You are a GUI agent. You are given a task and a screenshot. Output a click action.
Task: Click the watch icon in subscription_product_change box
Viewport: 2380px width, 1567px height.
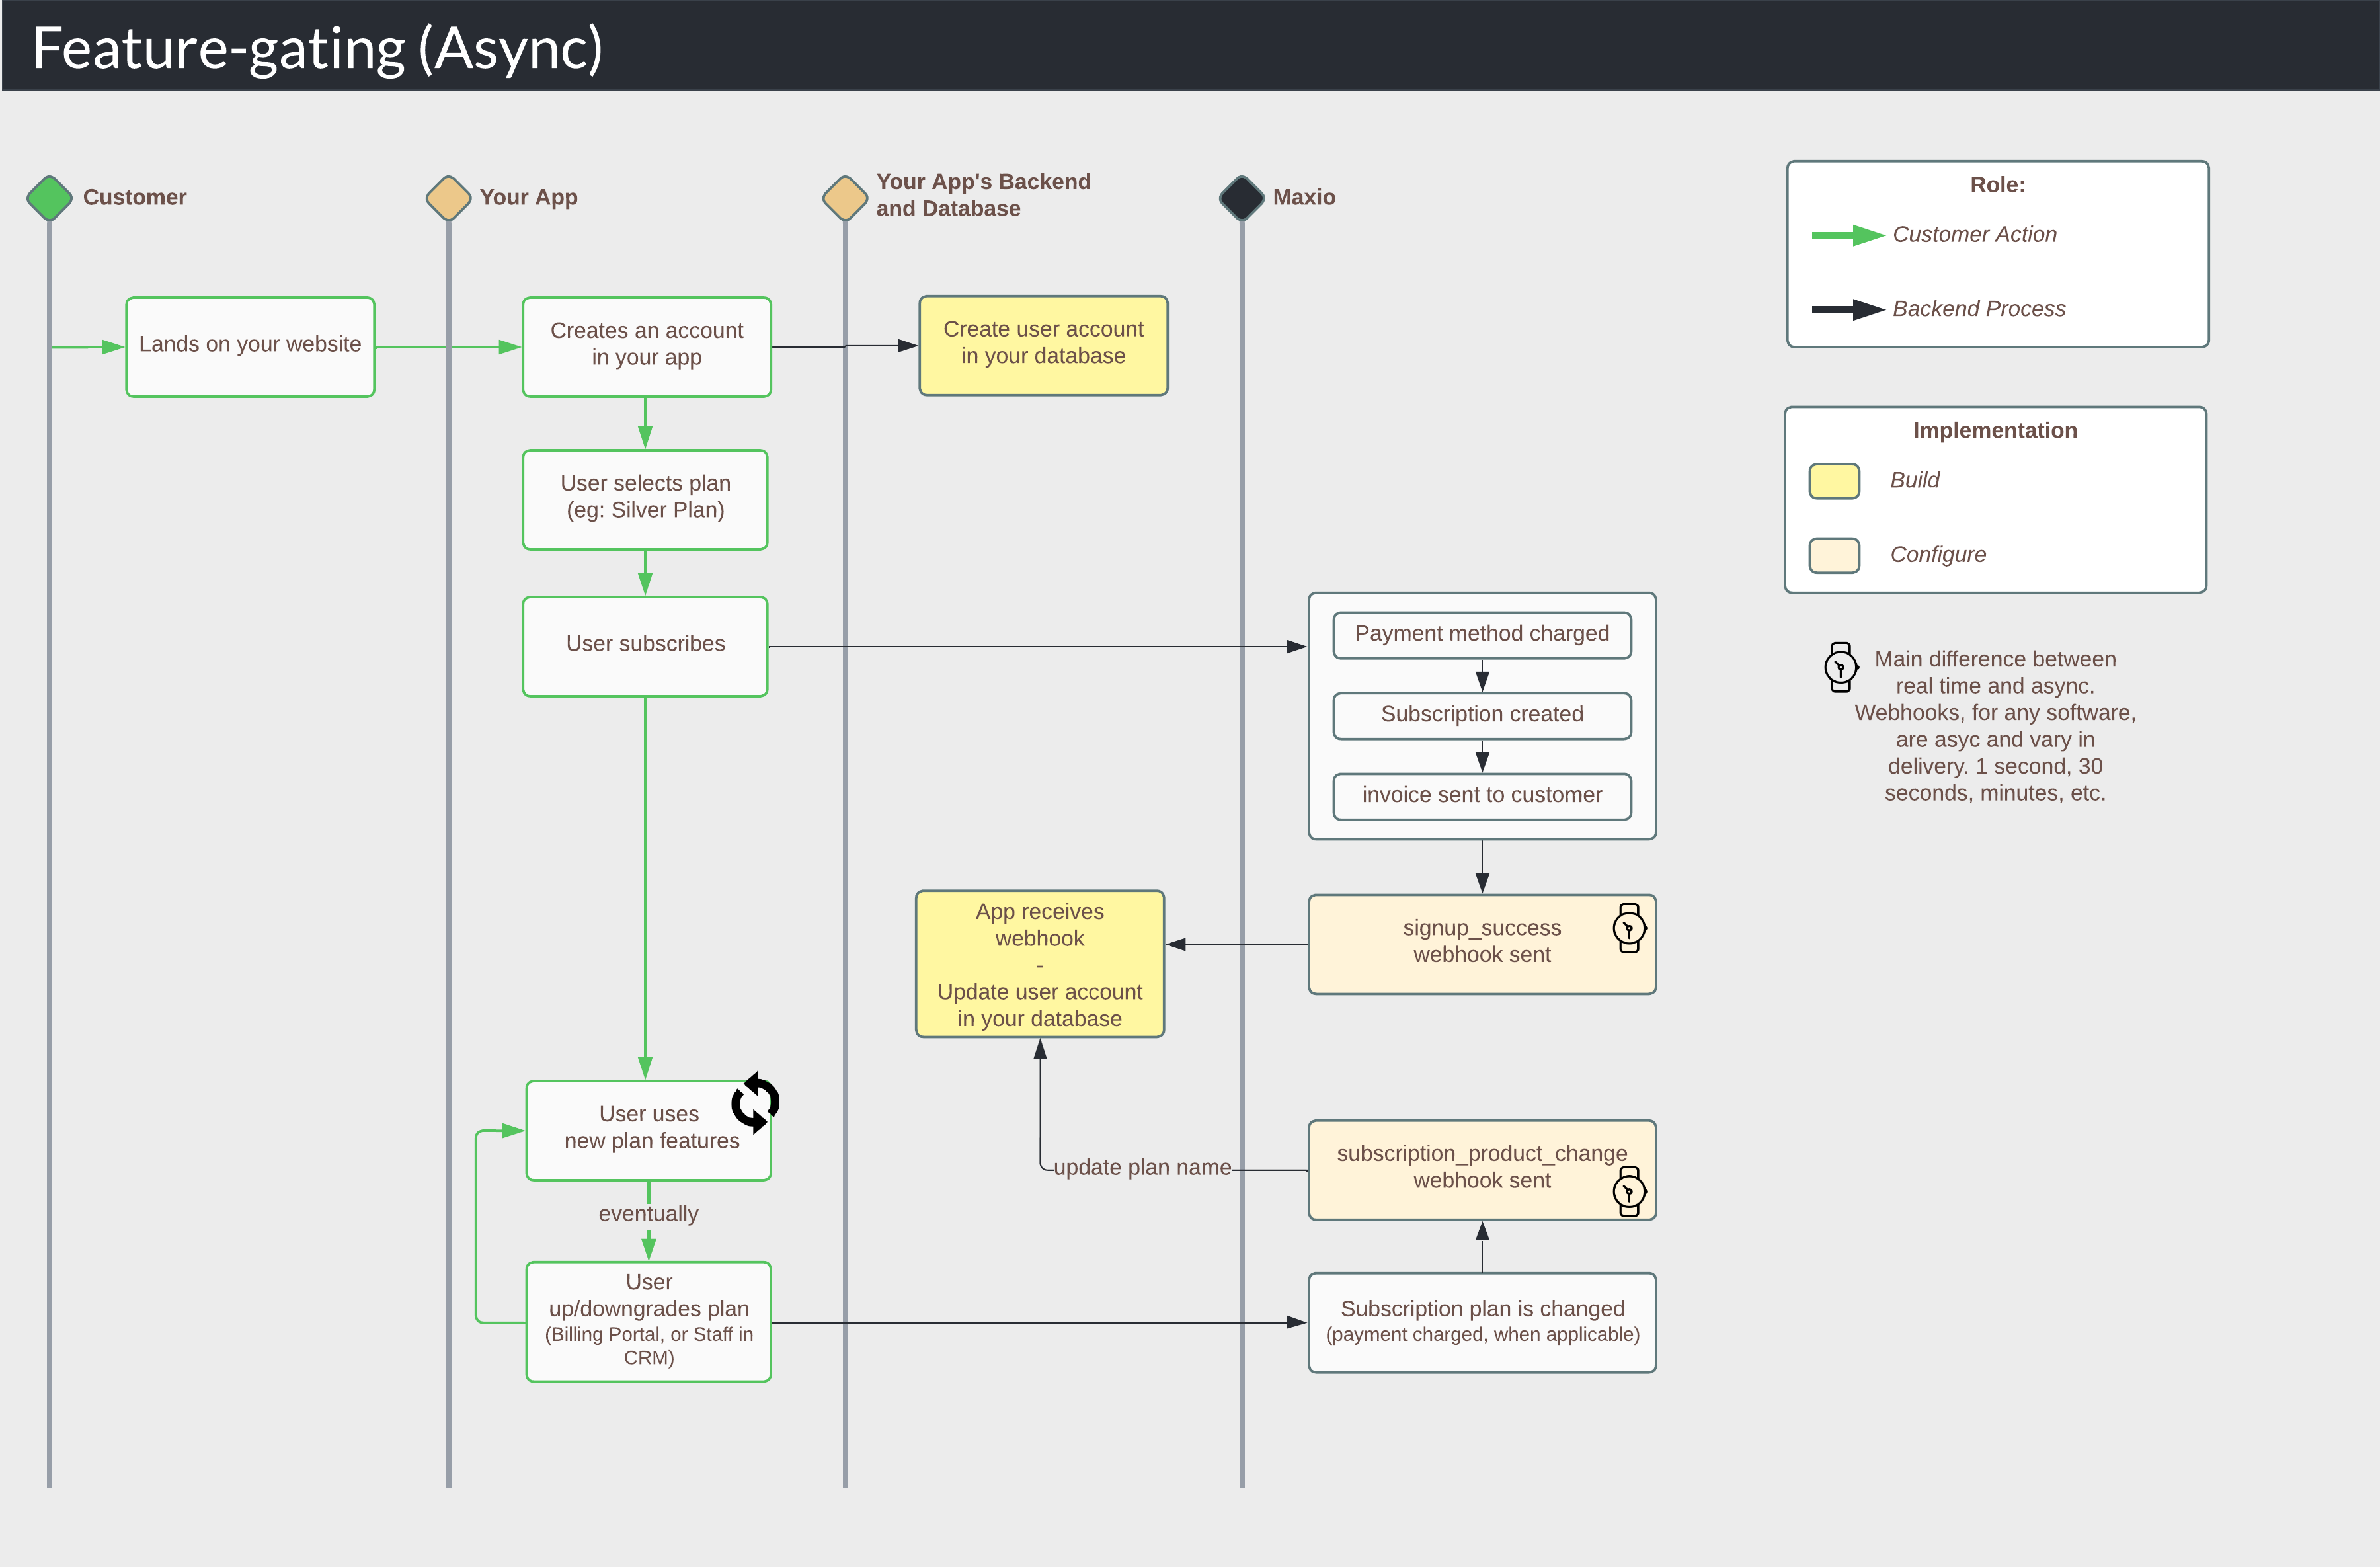click(1629, 1191)
